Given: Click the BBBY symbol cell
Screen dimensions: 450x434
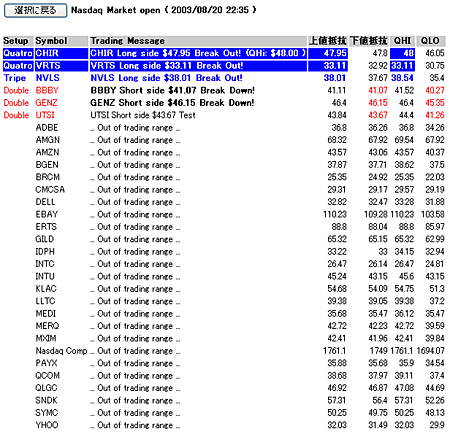Looking at the screenshot, I should coord(47,90).
